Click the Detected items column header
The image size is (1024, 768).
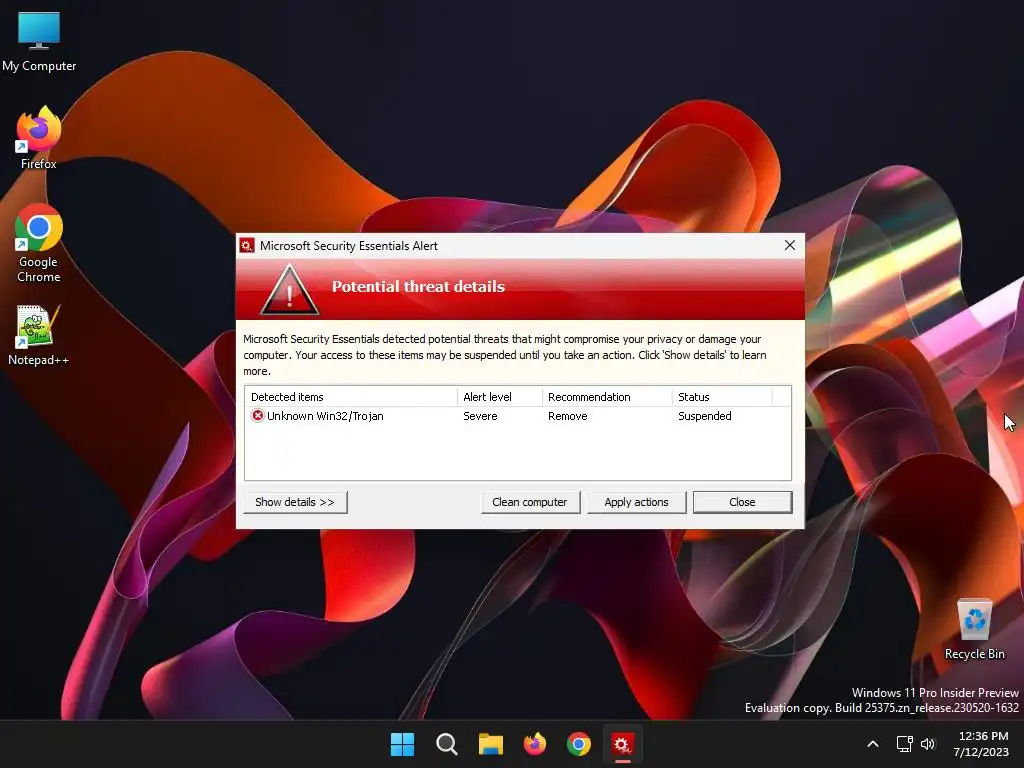click(x=351, y=397)
